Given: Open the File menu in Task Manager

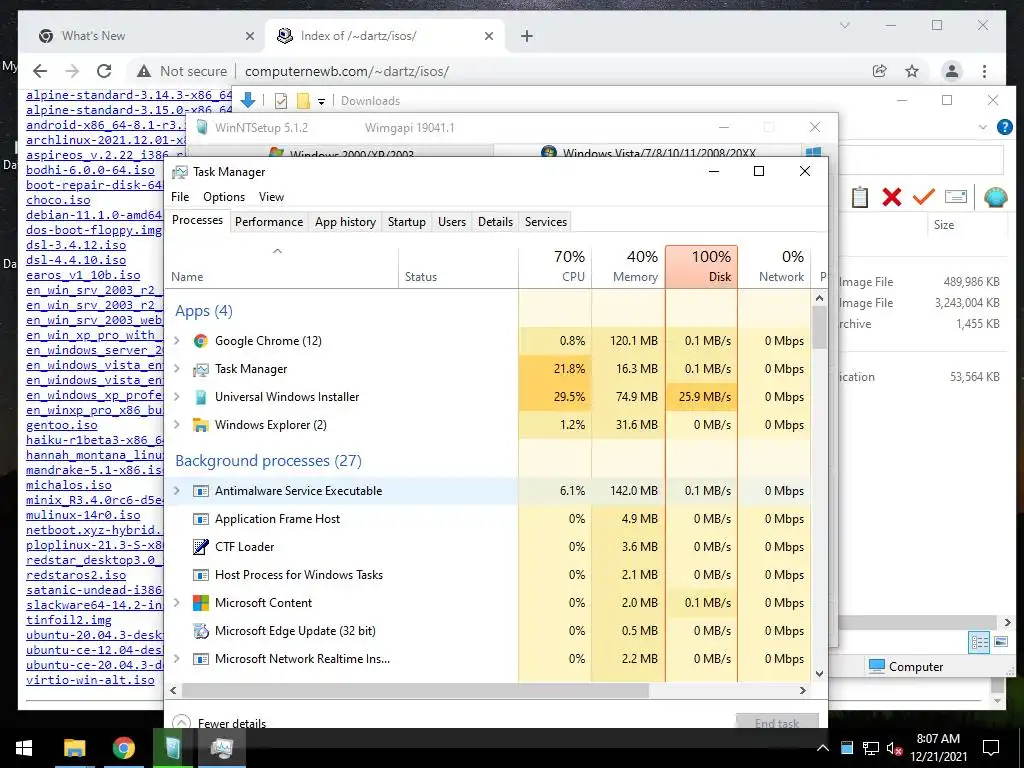Looking at the screenshot, I should click(180, 197).
